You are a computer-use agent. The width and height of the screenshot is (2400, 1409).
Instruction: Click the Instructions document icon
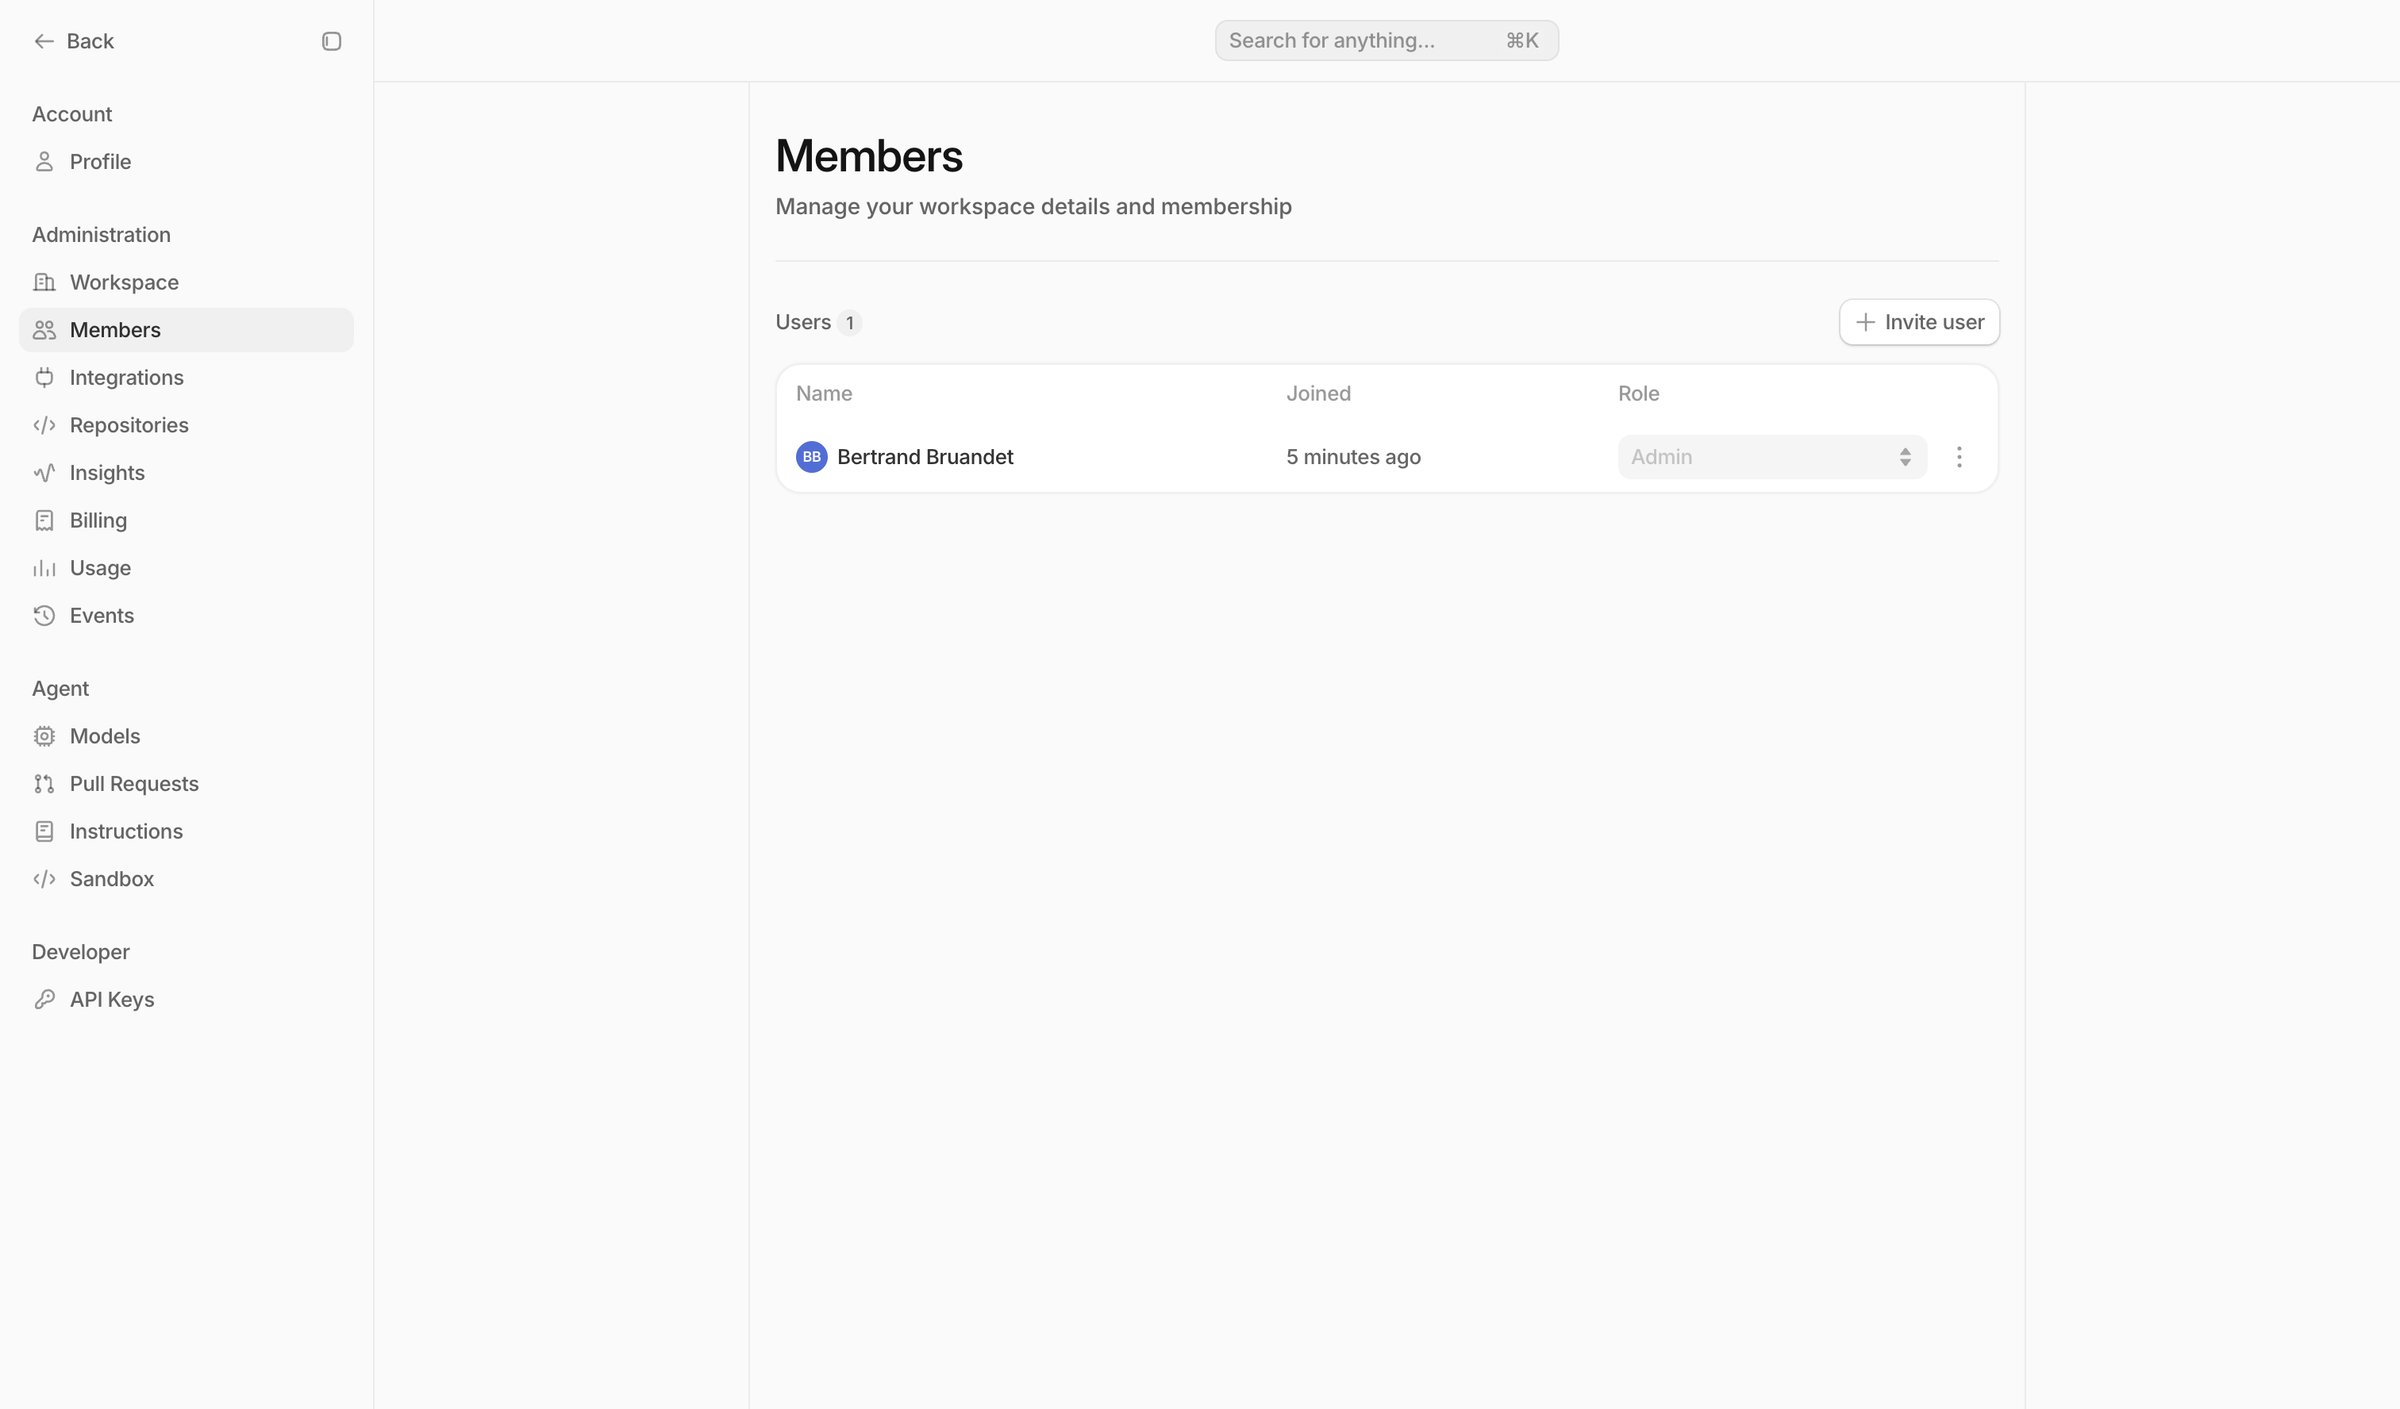coord(44,831)
